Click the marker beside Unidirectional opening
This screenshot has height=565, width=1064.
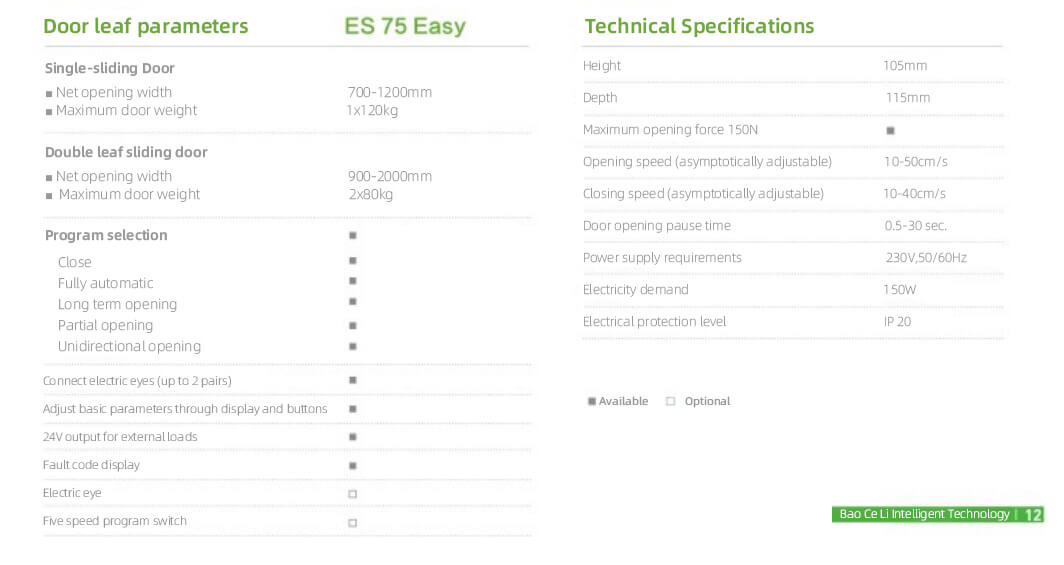[x=352, y=346]
